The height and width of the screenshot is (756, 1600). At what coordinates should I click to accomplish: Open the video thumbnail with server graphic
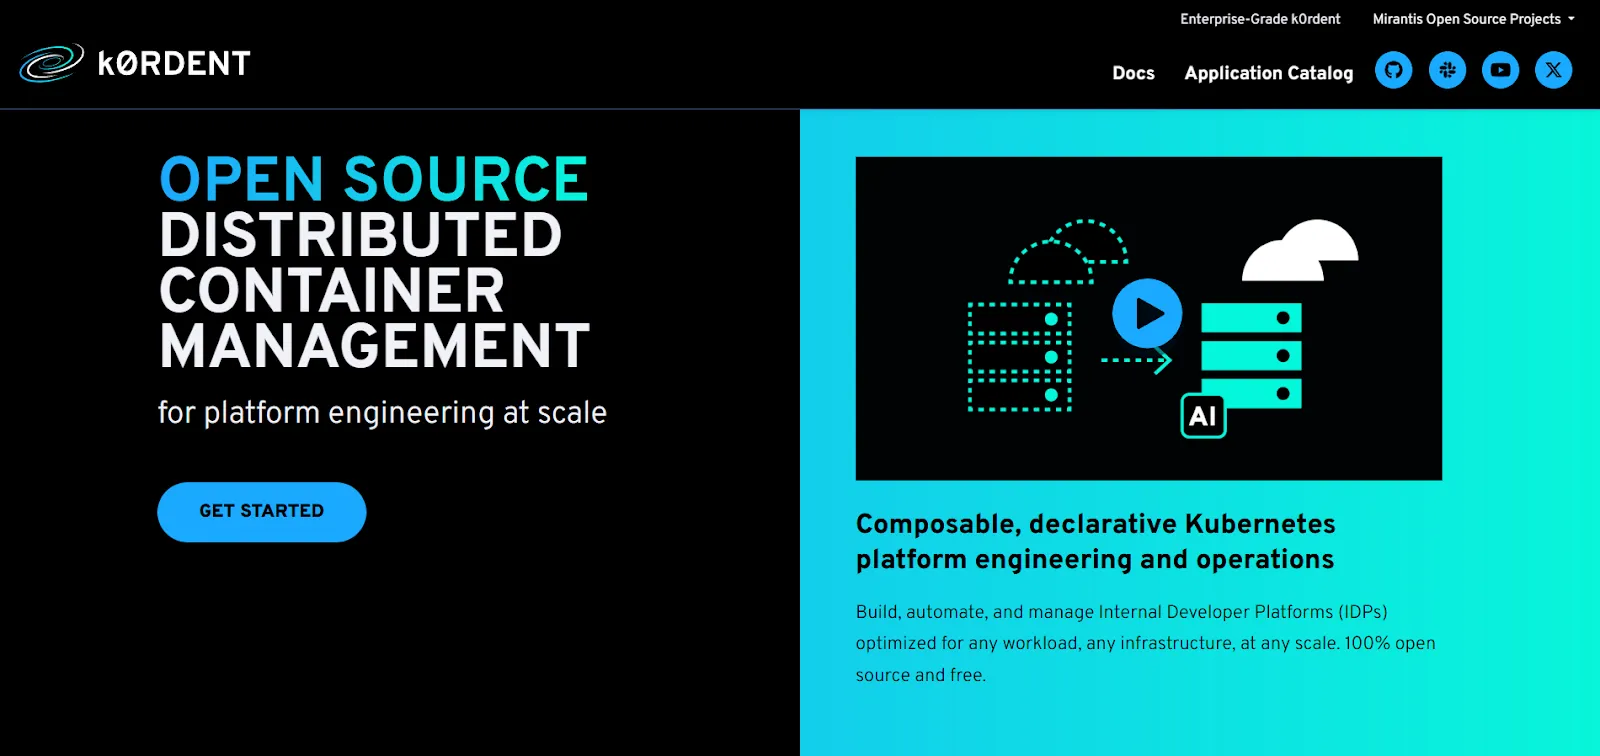point(1148,318)
